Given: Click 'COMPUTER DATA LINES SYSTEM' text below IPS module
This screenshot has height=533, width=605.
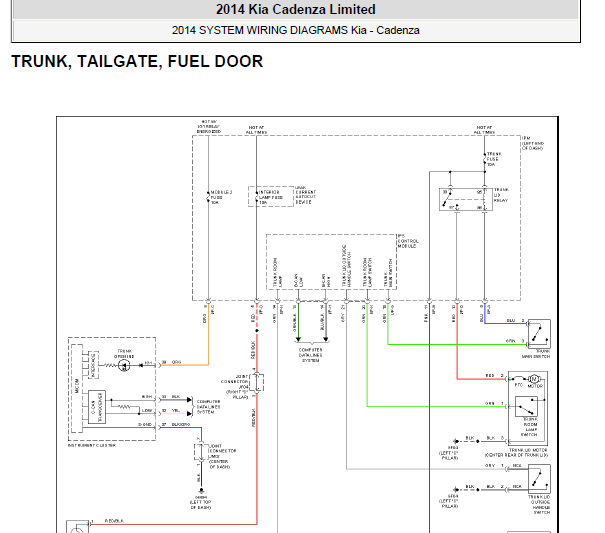Looking at the screenshot, I should (311, 355).
